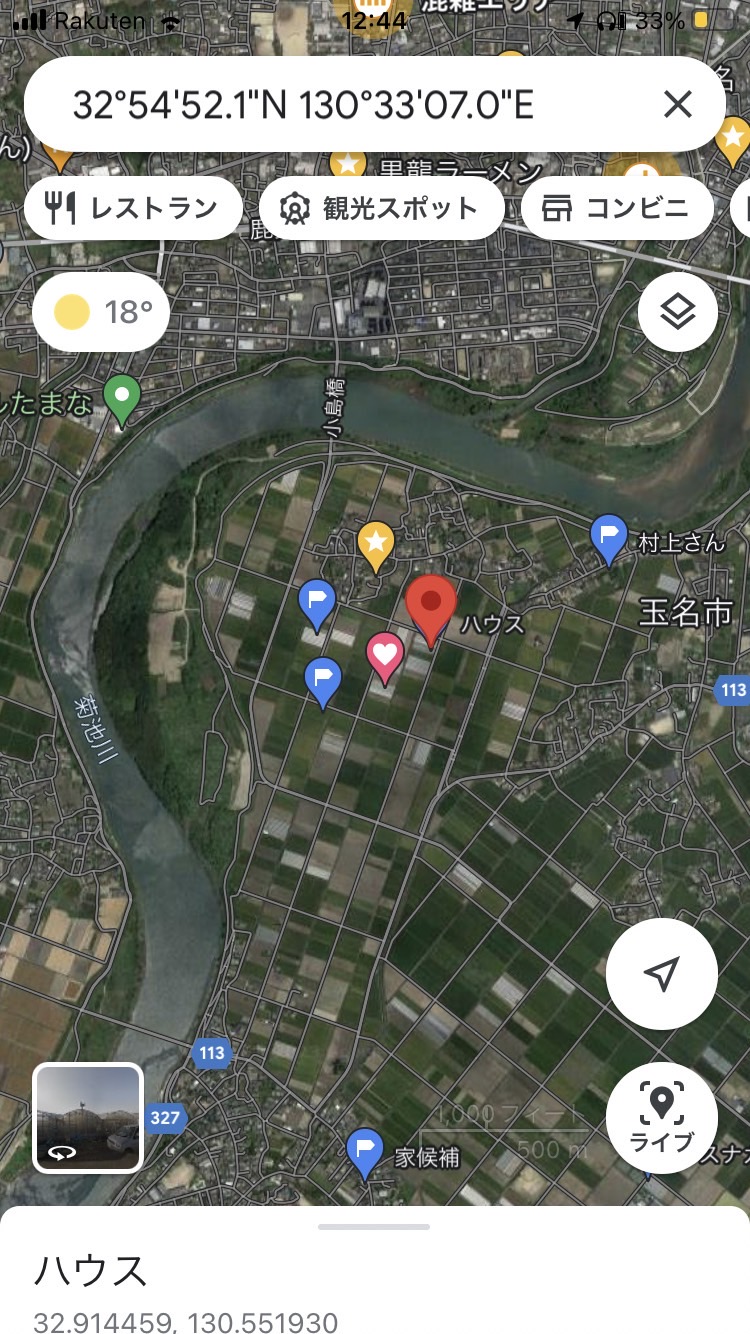This screenshot has height=1334, width=750.
Task: Filter by レストラン chip
Action: 133,208
